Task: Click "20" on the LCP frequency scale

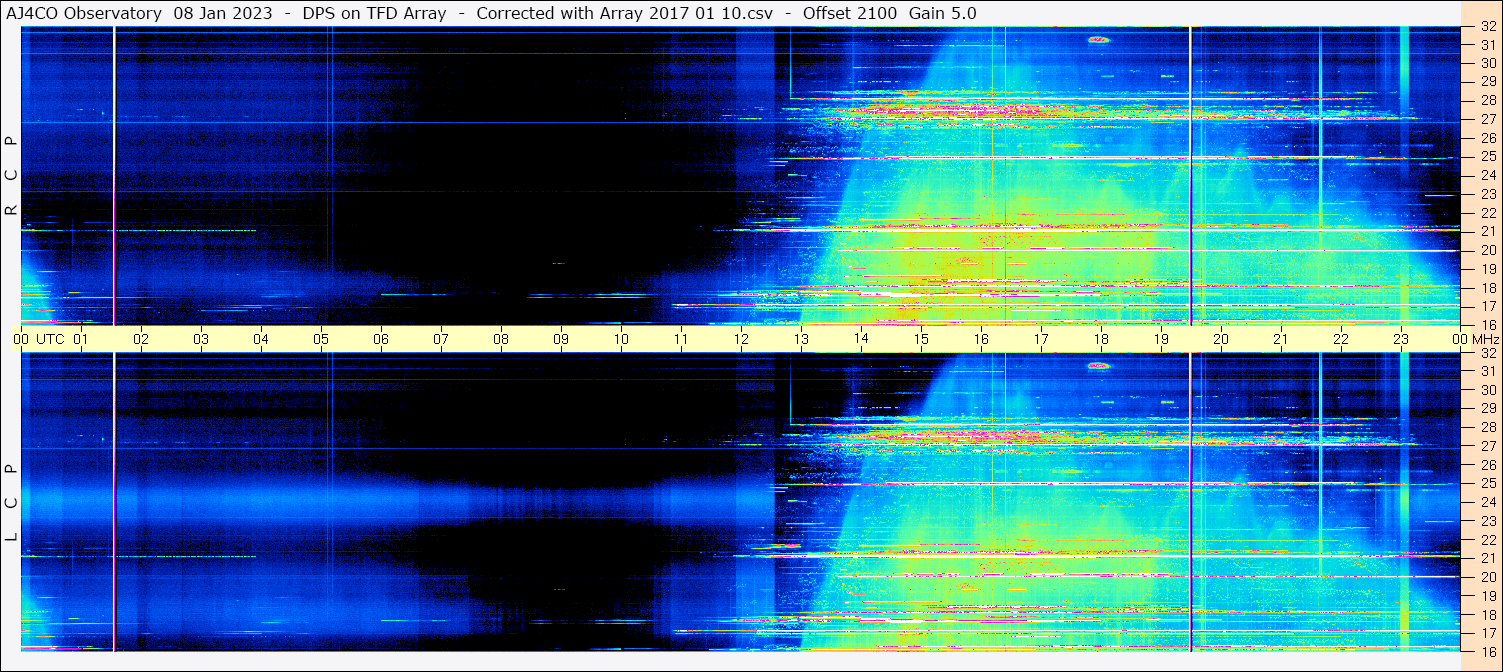Action: [x=1487, y=577]
